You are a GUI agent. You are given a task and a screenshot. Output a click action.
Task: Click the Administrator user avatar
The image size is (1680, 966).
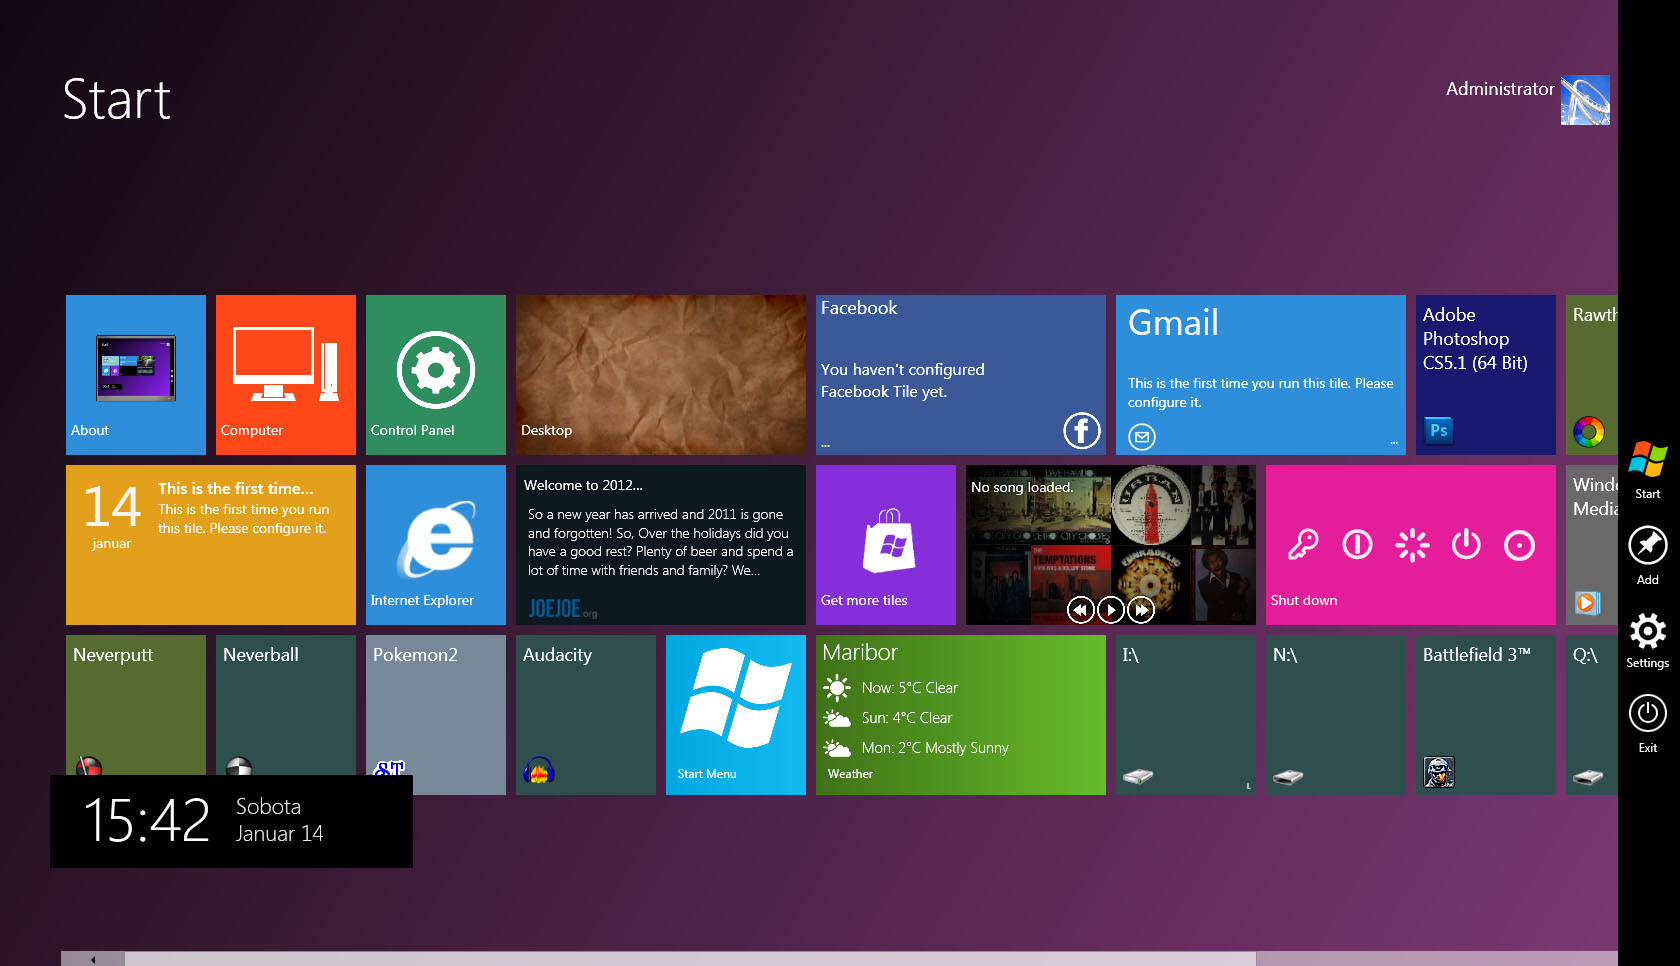coord(1585,100)
